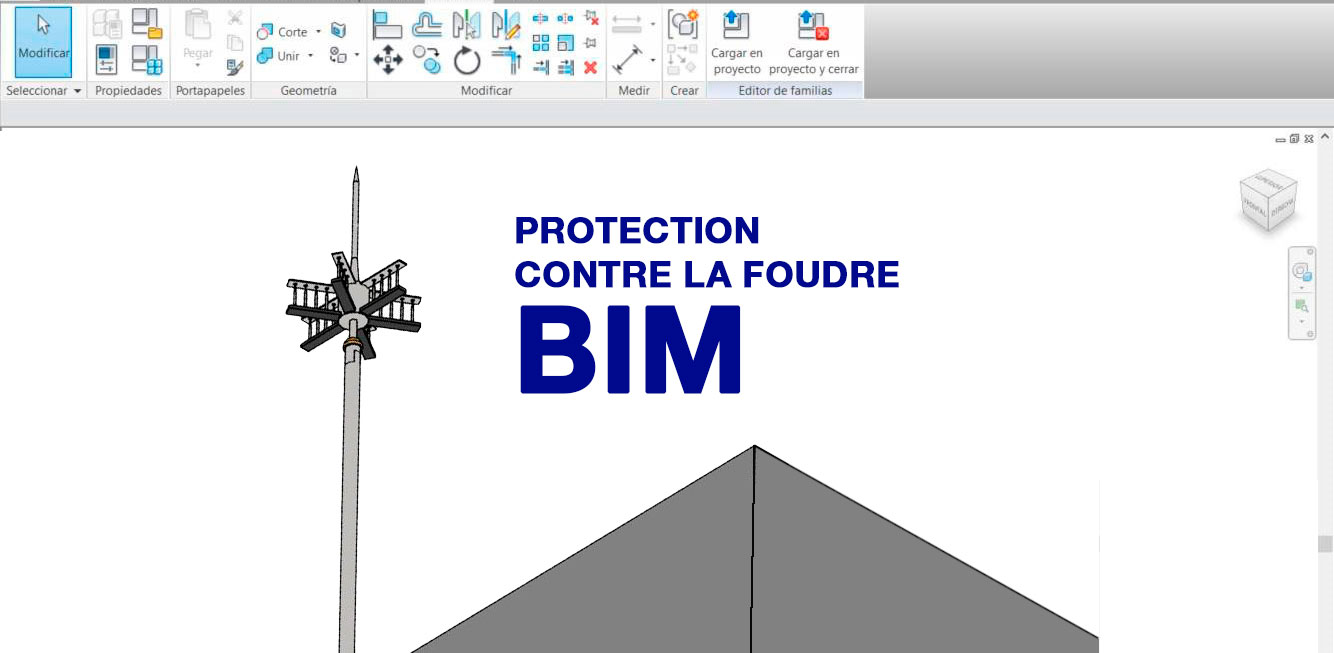Open the Unir tool dropdown arrow
This screenshot has height=653, width=1334.
coord(311,56)
